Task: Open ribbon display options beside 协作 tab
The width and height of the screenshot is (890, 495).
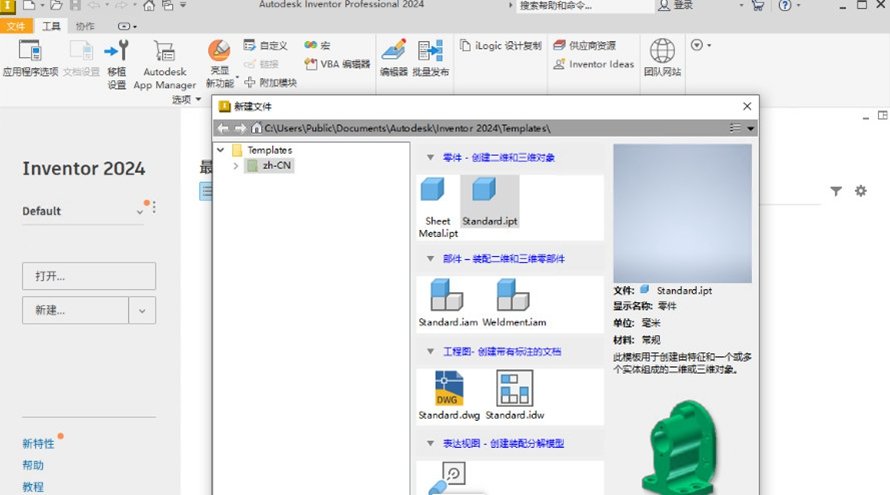Action: [127, 26]
